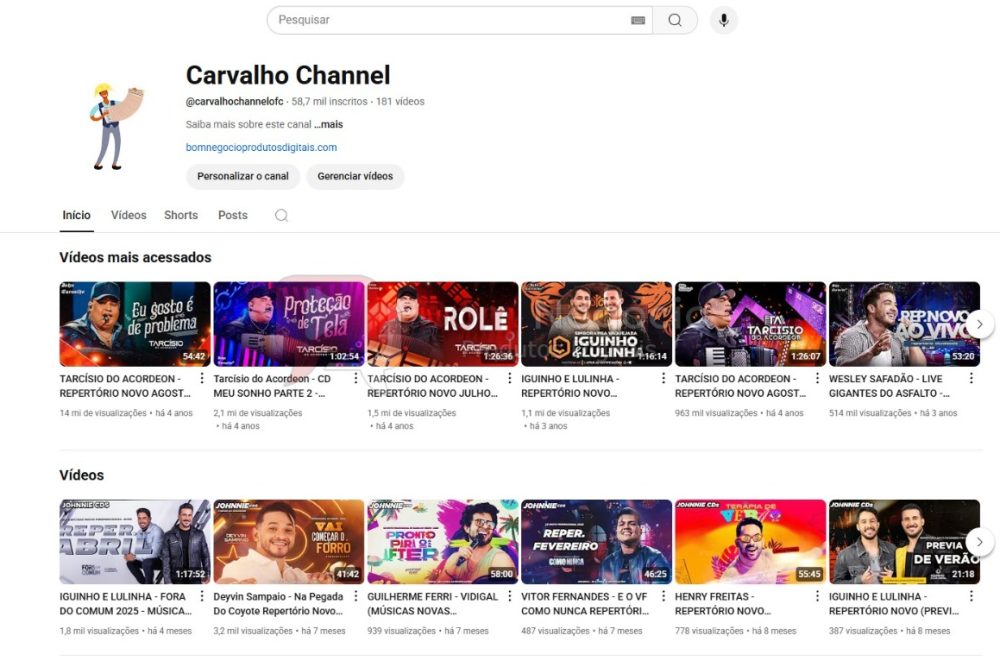Image resolution: width=1000 pixels, height=667 pixels.
Task: Open channel search magnifier beside Posts tab
Action: coord(281,216)
